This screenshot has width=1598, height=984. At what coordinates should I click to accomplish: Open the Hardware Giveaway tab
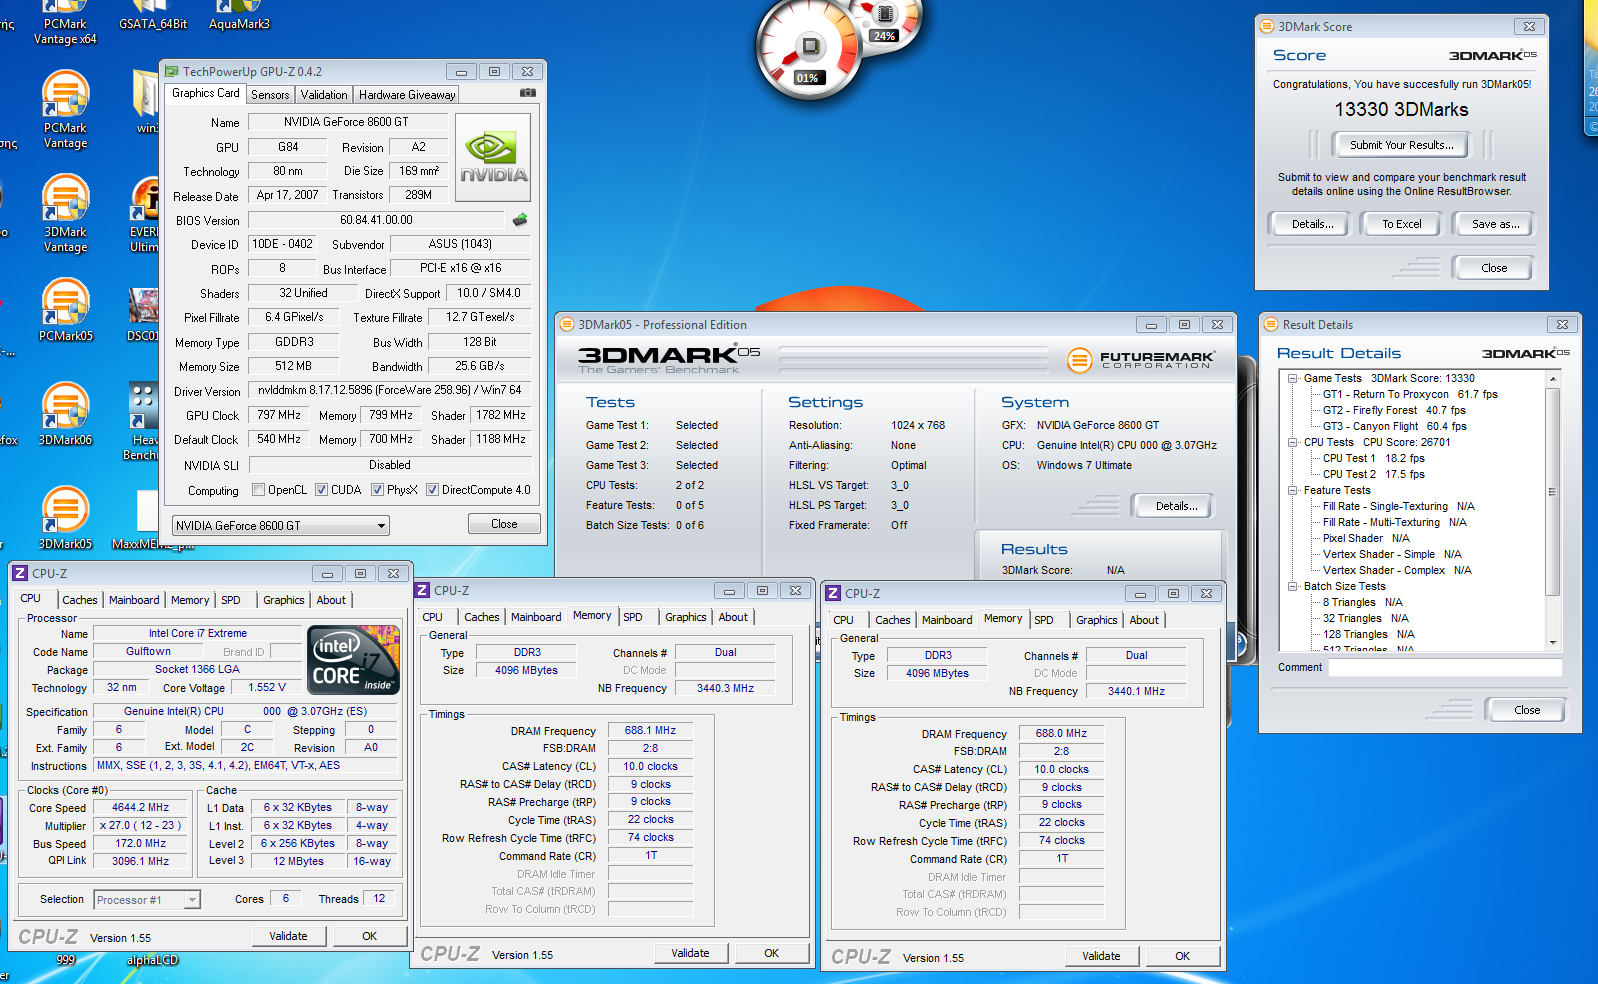tap(407, 95)
